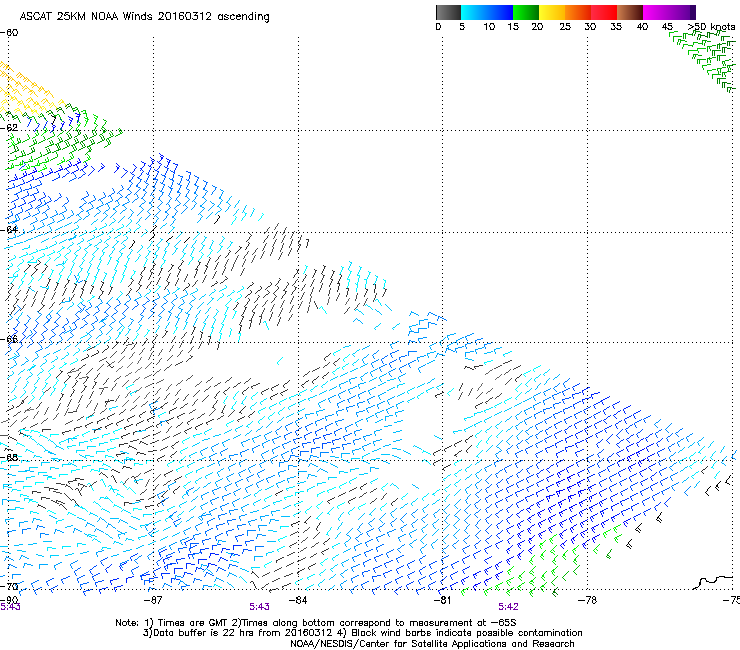Click the '-78' longitude label
The width and height of the screenshot is (740, 650).
pyautogui.click(x=587, y=600)
